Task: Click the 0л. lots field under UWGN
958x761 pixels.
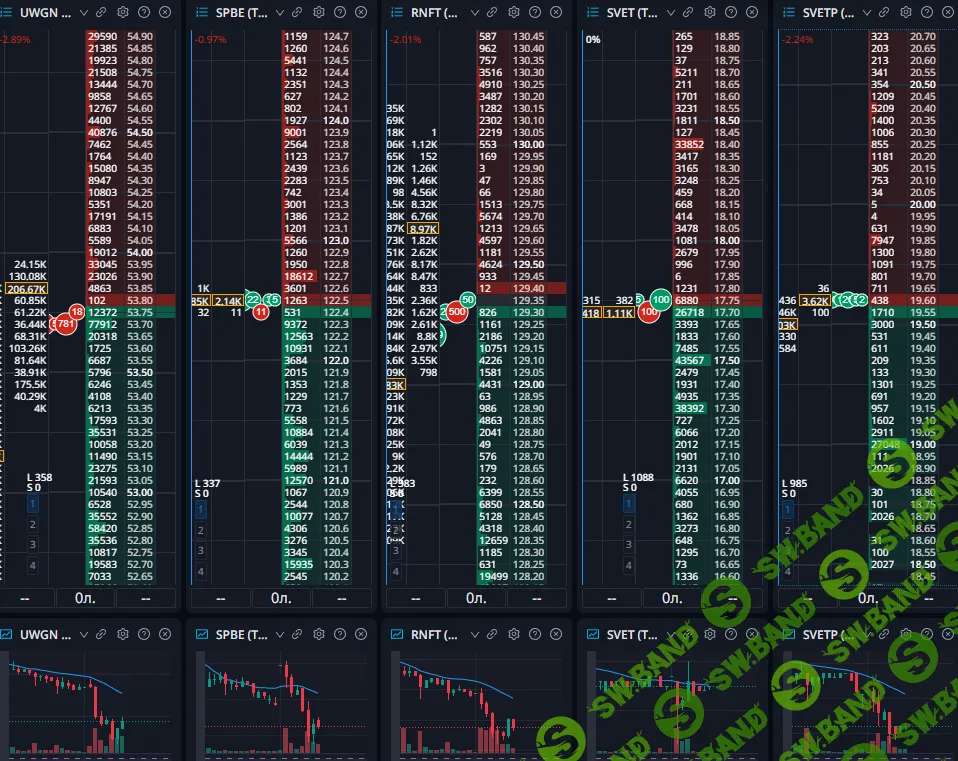Action: pos(87,598)
